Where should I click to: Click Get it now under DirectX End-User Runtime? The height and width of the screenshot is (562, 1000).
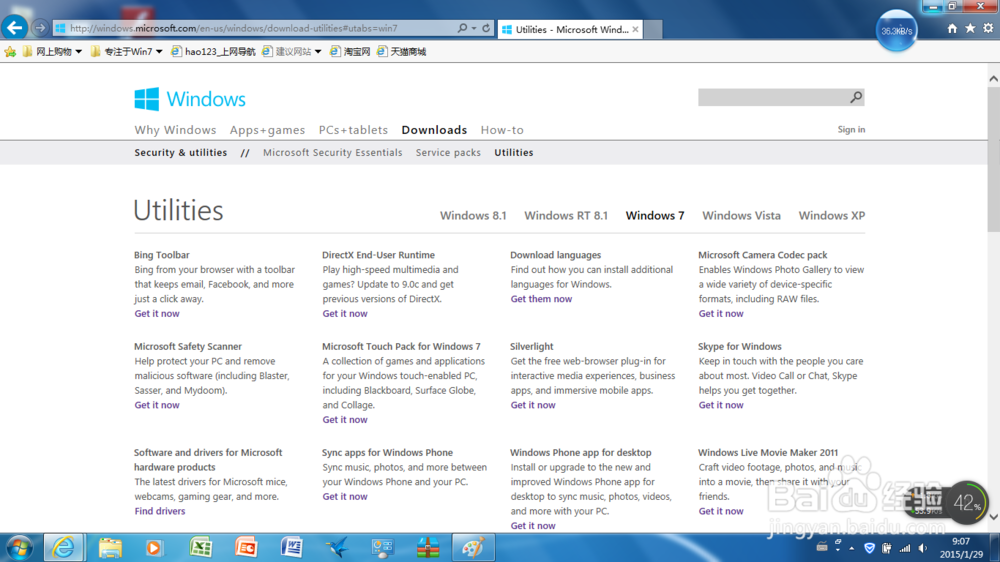click(345, 314)
